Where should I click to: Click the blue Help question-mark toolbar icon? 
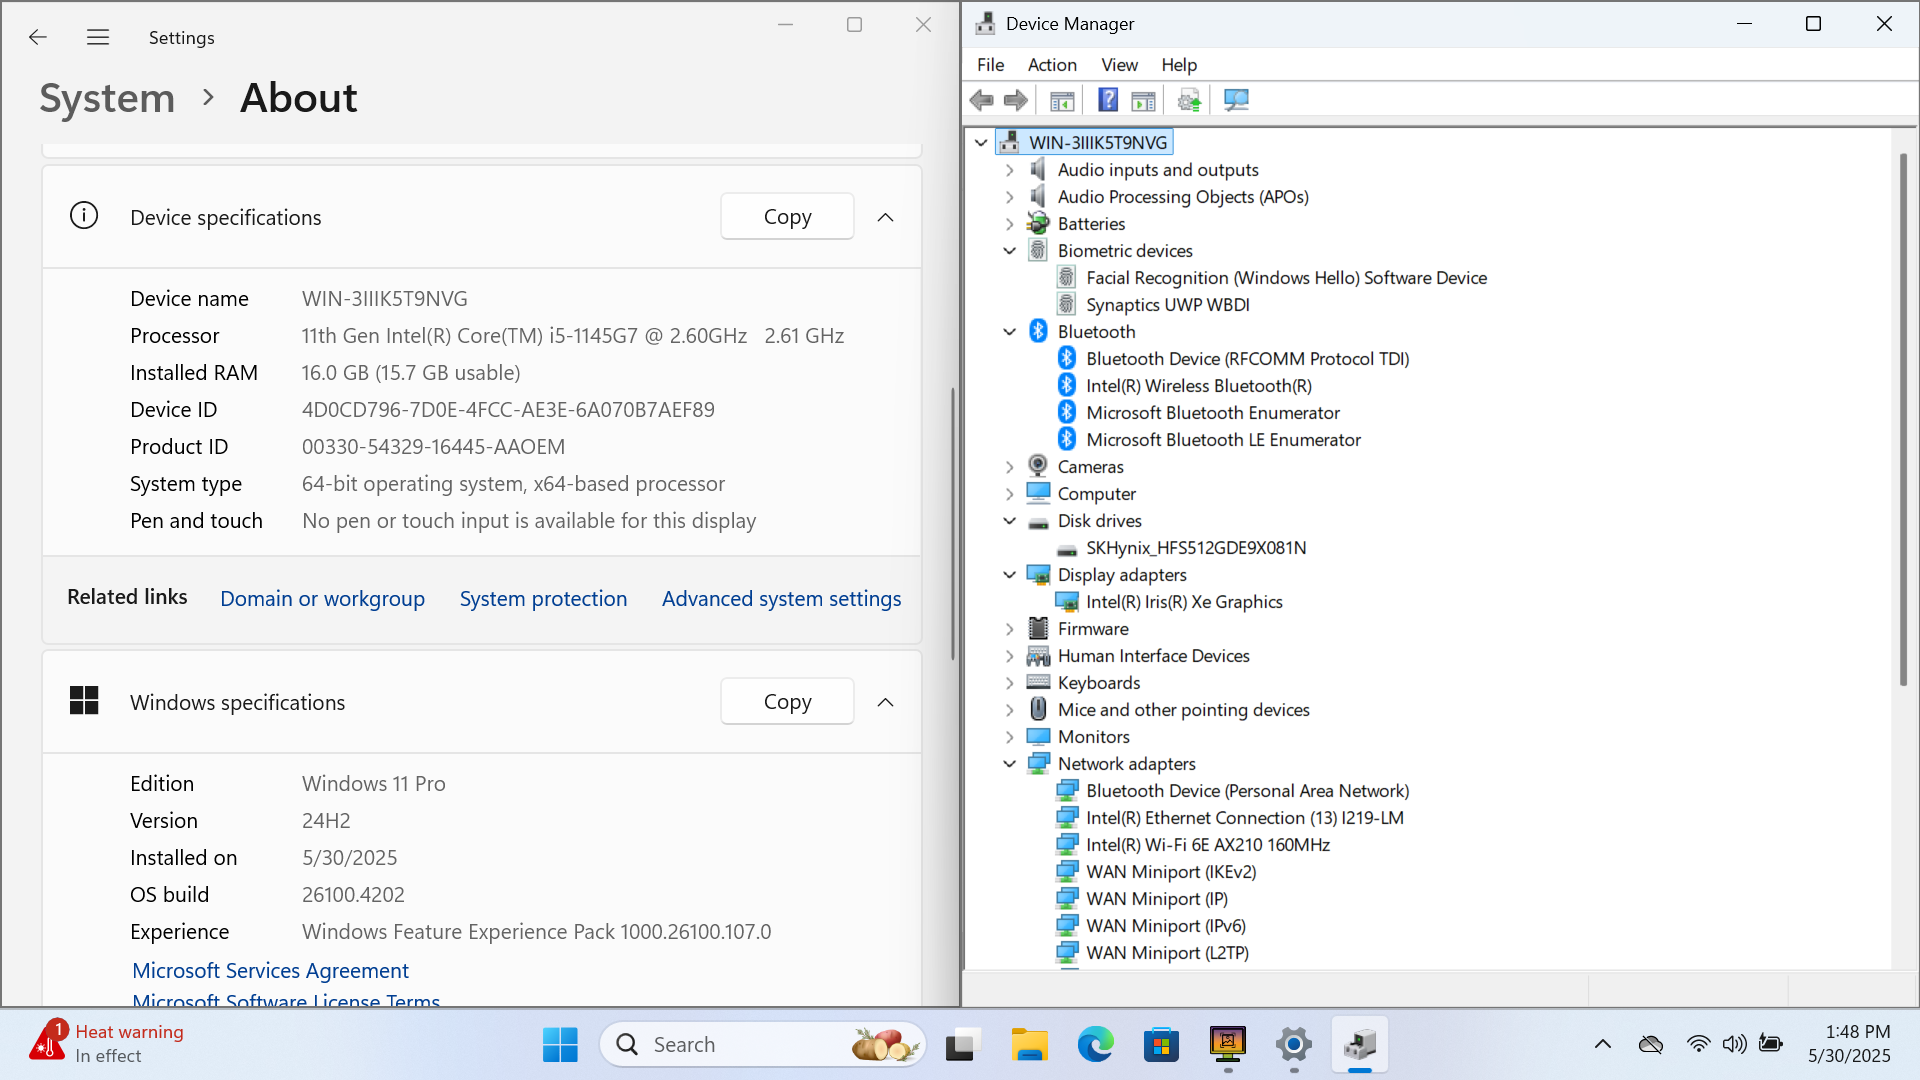(1108, 100)
